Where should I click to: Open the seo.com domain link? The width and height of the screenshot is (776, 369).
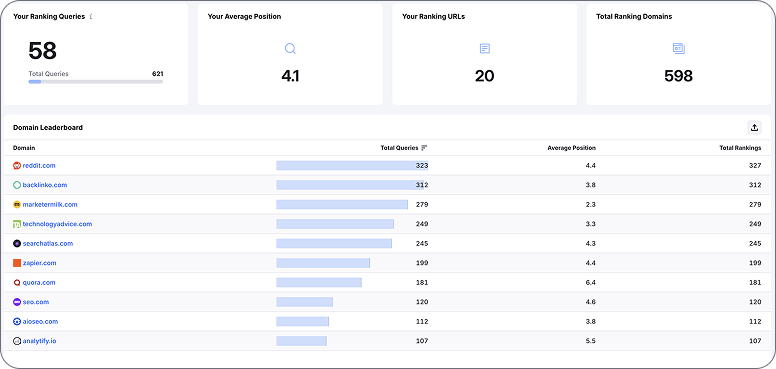click(x=36, y=302)
